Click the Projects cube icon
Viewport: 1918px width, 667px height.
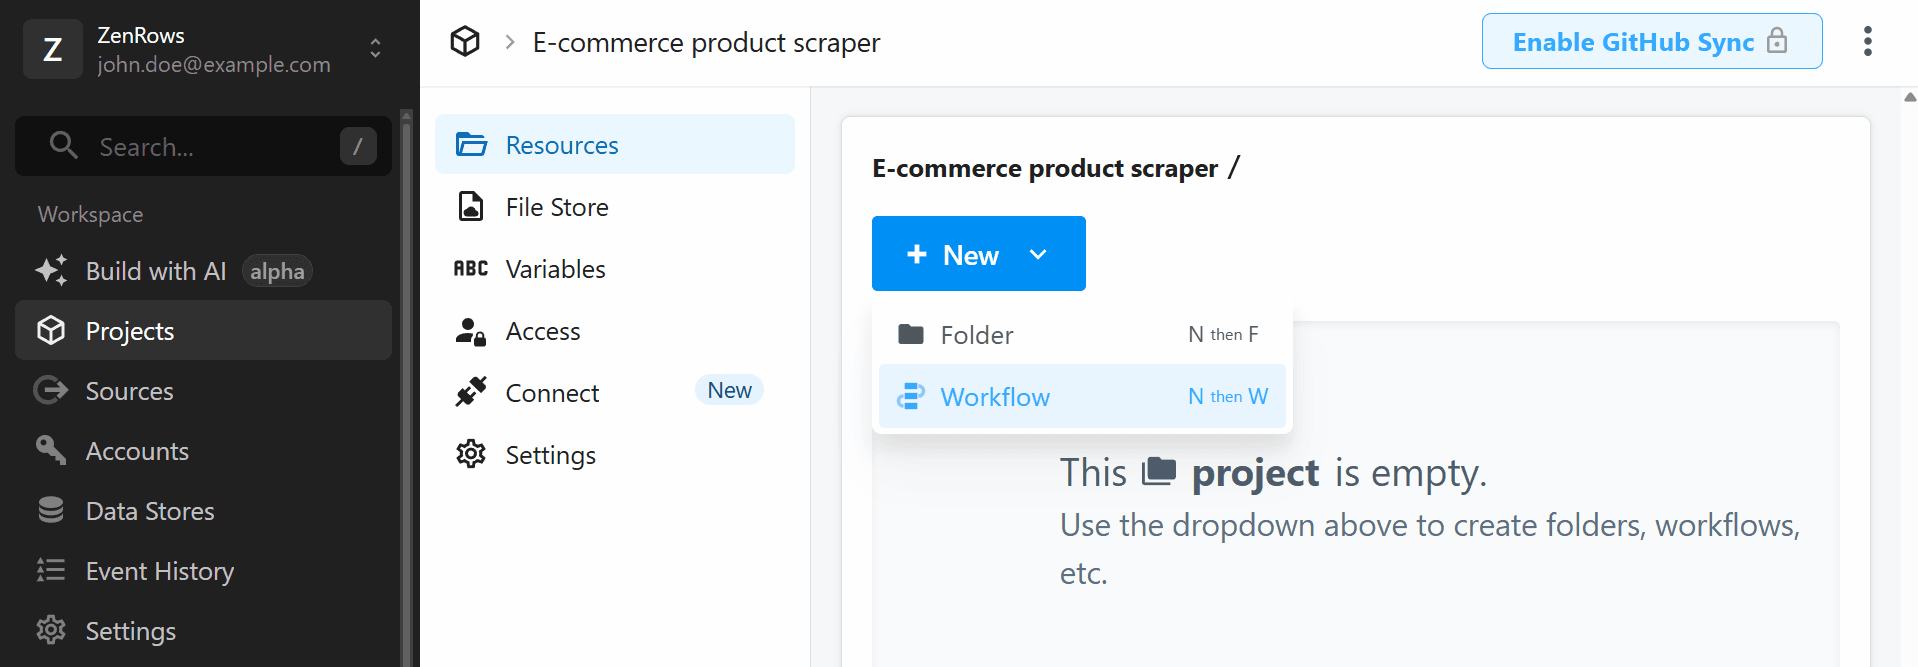(51, 330)
